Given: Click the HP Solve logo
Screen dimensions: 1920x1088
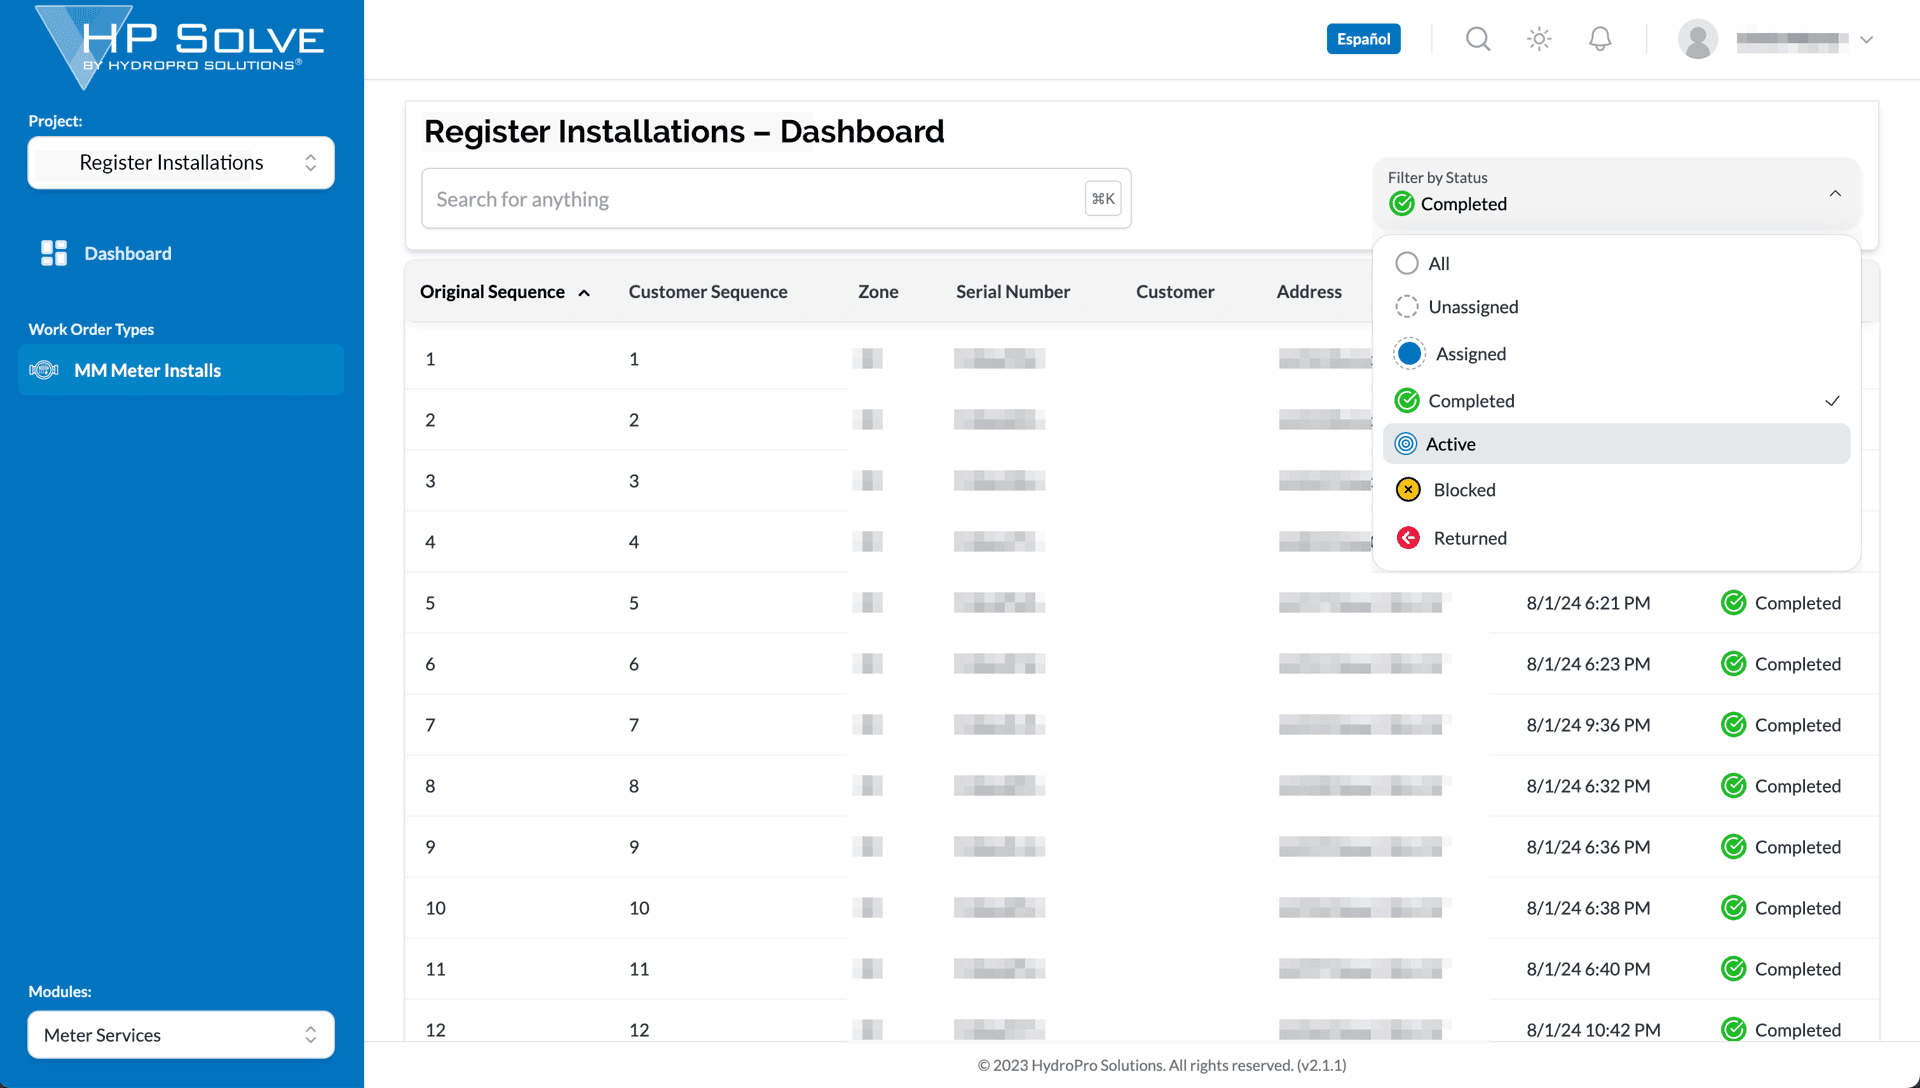Looking at the screenshot, I should point(180,45).
